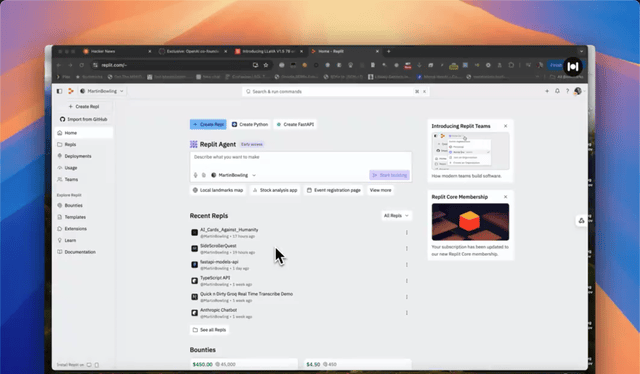640x374 pixels.
Task: Open Usage in the sidebar
Action: click(x=84, y=168)
